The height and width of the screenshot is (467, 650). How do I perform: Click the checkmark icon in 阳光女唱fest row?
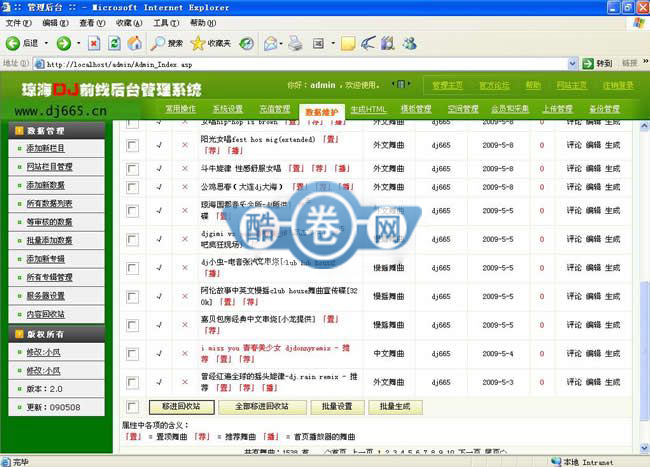coord(159,145)
